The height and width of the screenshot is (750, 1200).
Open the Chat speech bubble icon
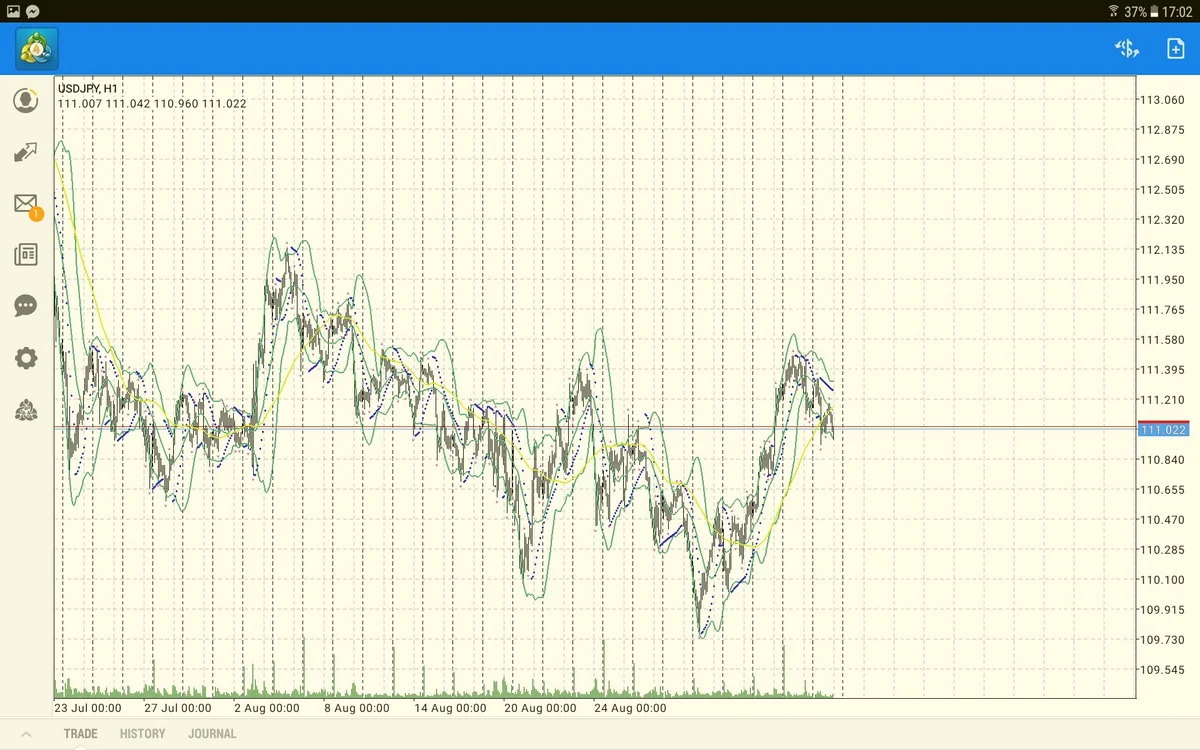click(x=26, y=306)
